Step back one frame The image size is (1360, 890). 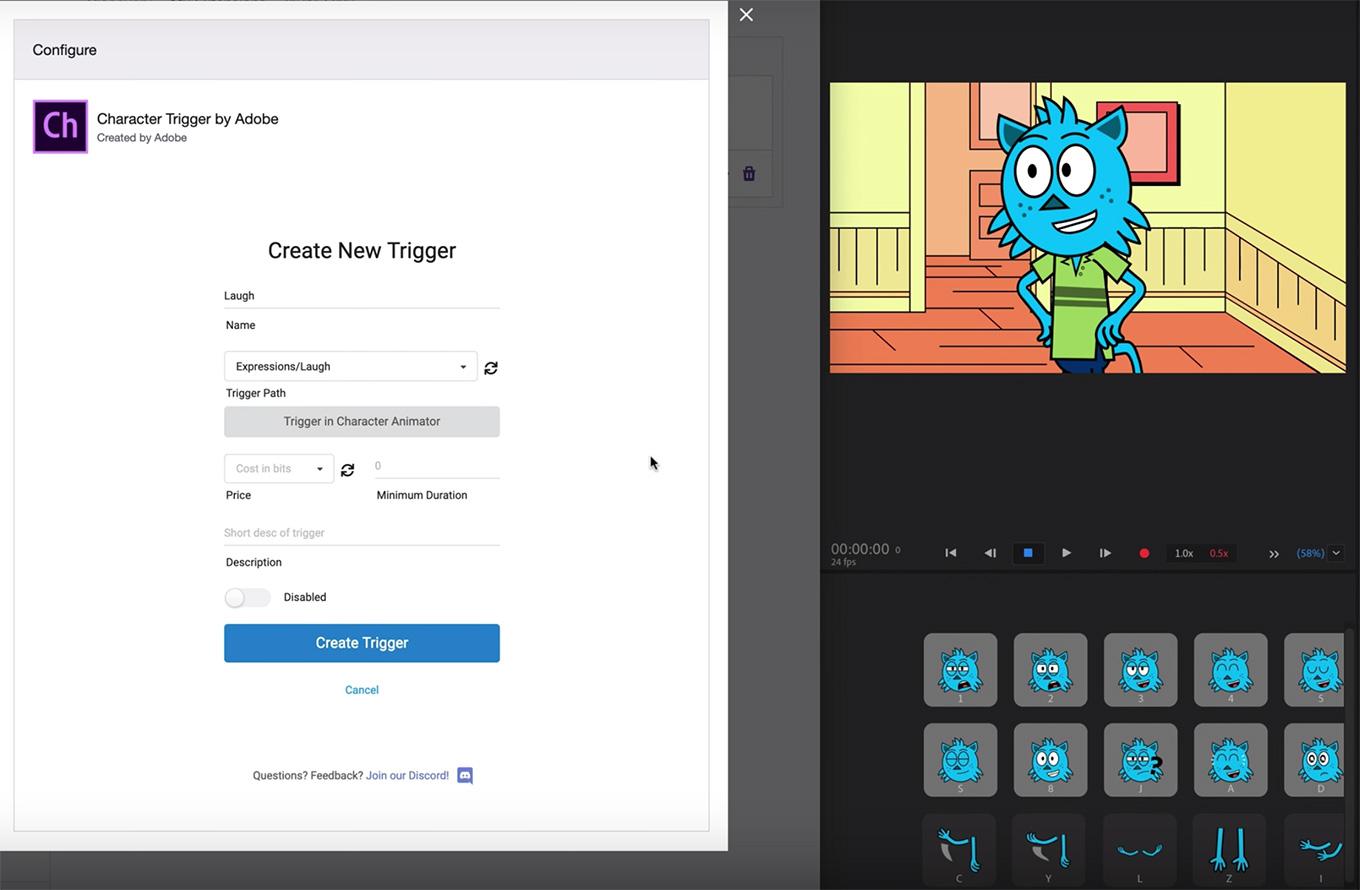click(990, 553)
